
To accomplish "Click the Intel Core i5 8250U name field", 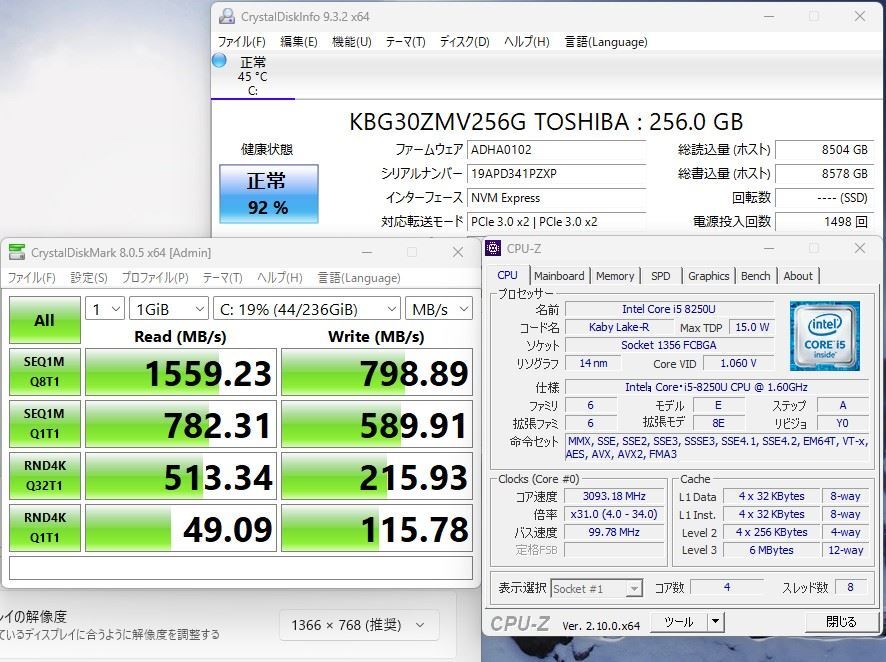I will 669,309.
